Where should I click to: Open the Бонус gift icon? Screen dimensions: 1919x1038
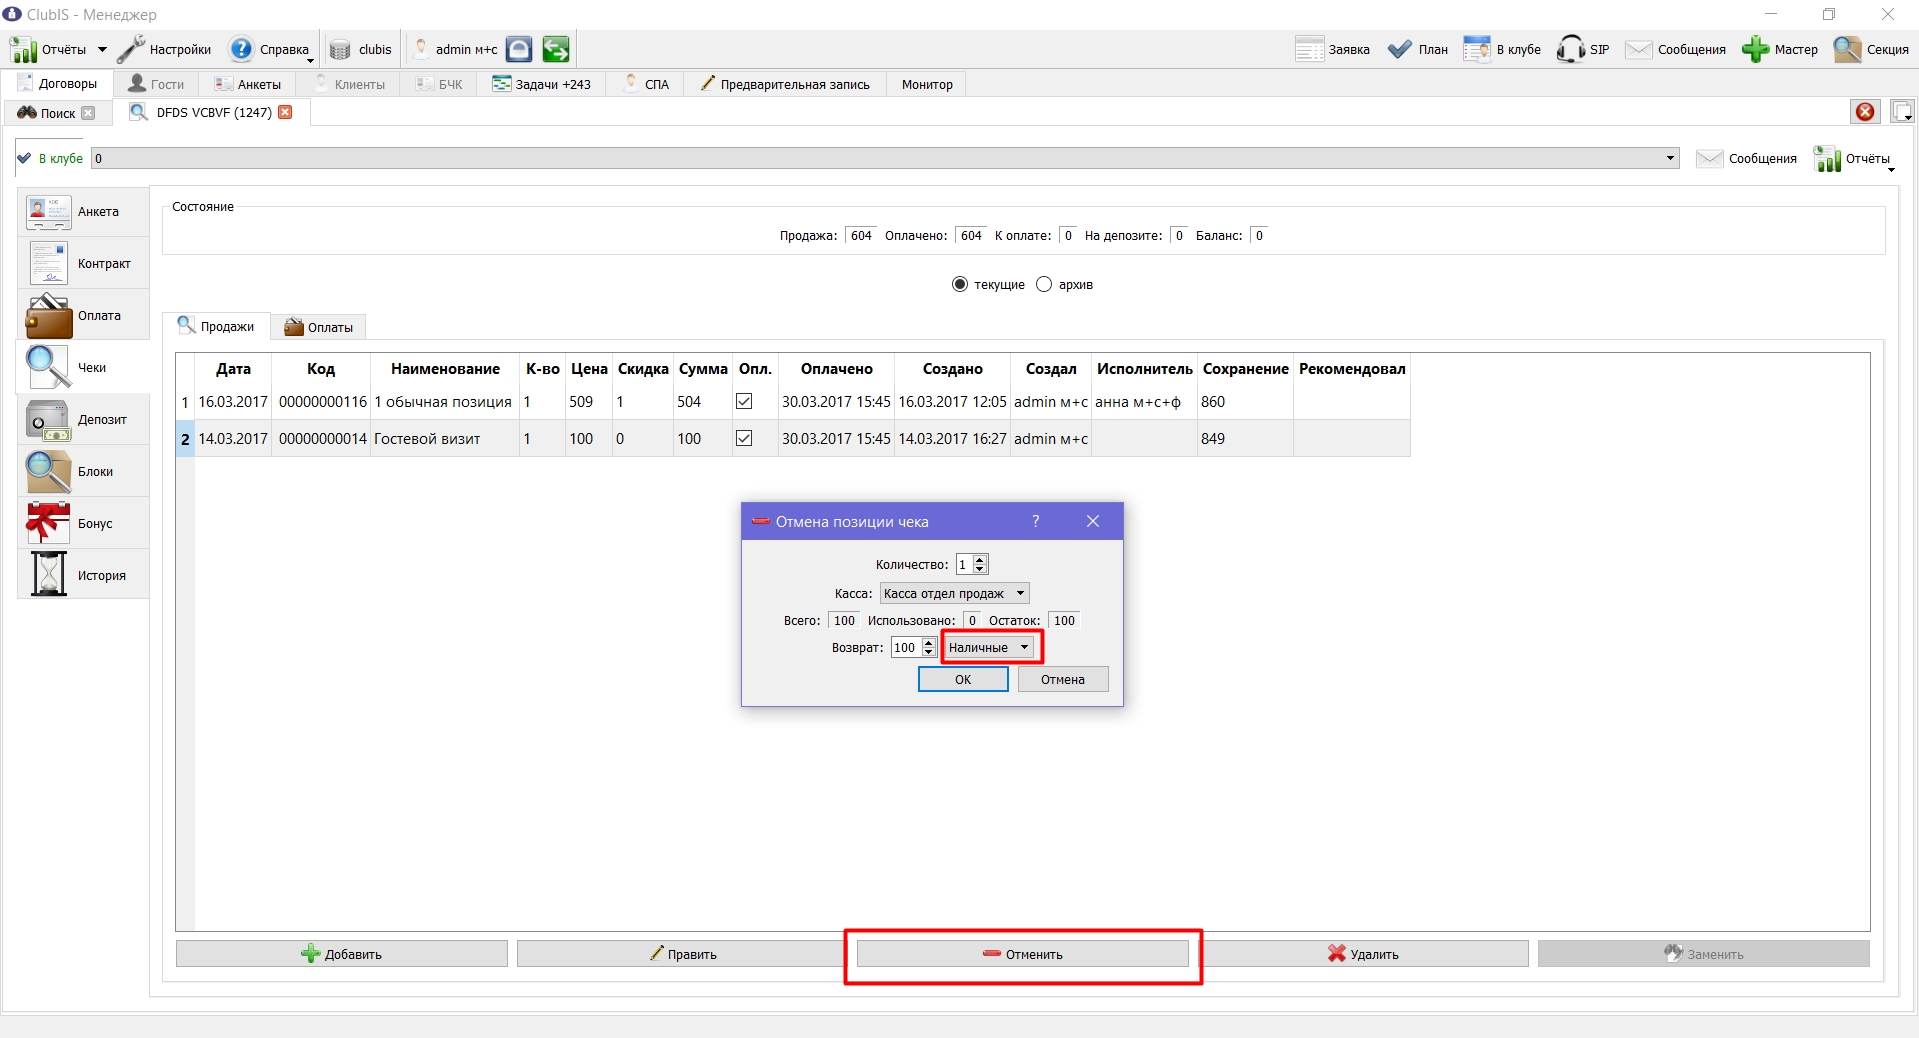click(x=48, y=523)
